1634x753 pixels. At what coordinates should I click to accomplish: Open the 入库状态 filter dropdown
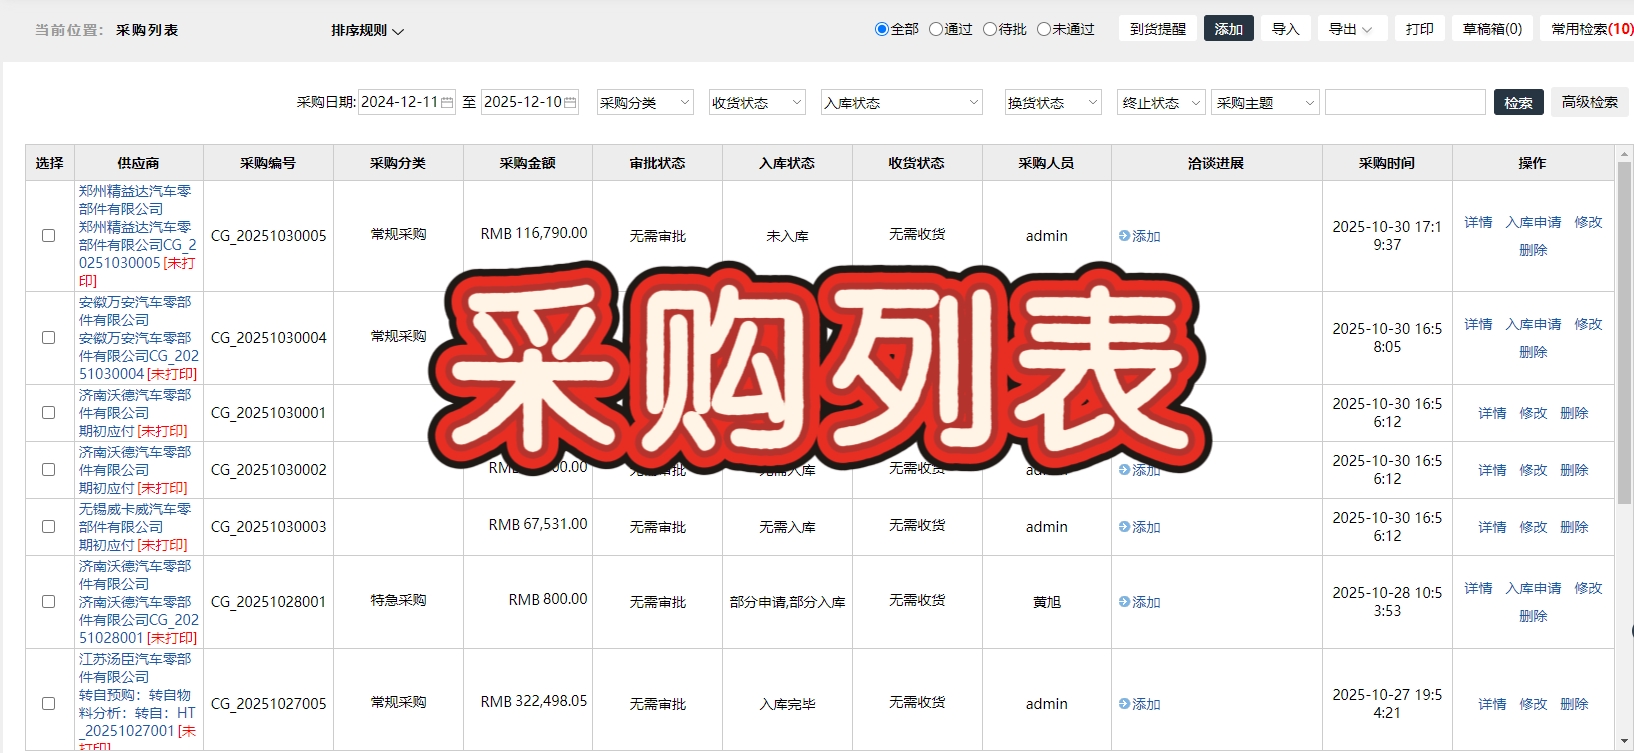[x=902, y=103]
